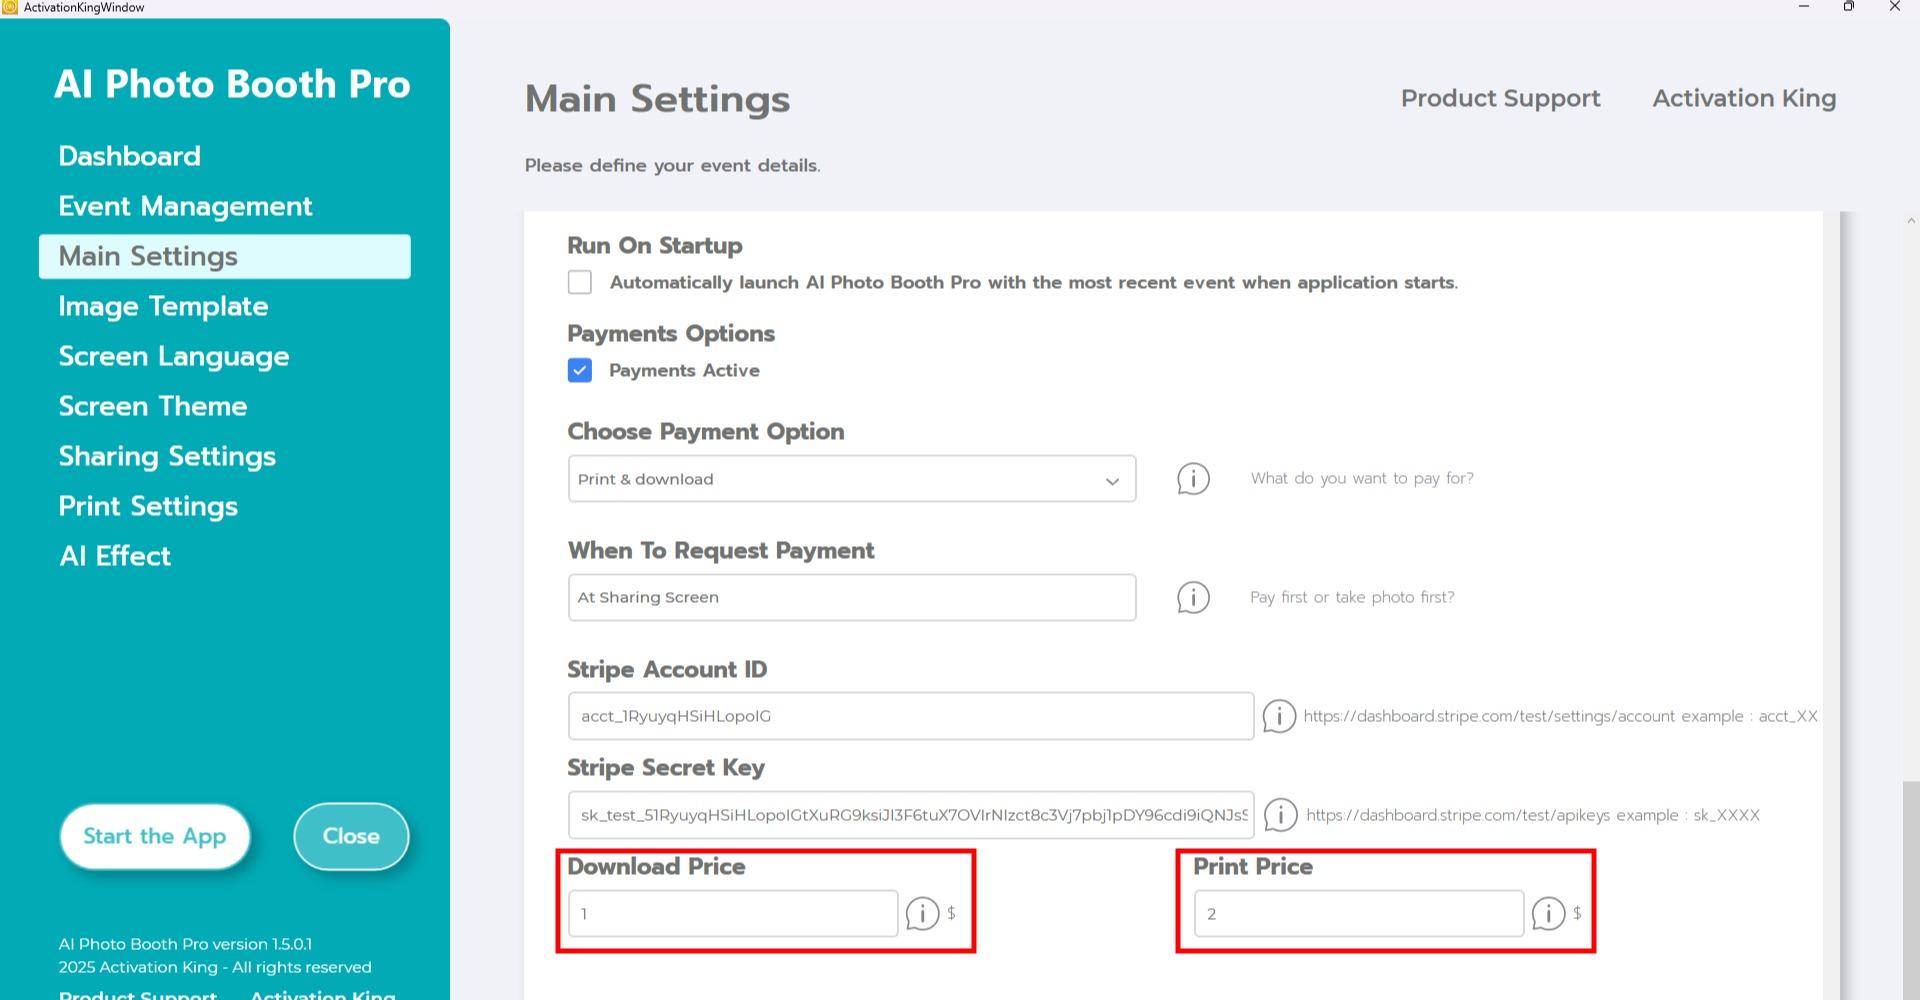
Task: Click info icon beside When To Request Payment
Action: point(1193,598)
